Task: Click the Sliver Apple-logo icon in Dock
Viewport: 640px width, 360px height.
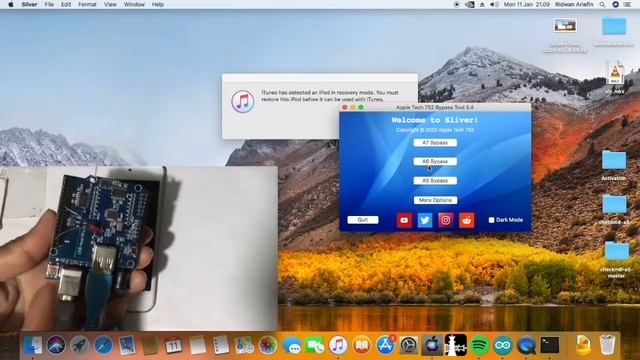Action: pos(432,345)
